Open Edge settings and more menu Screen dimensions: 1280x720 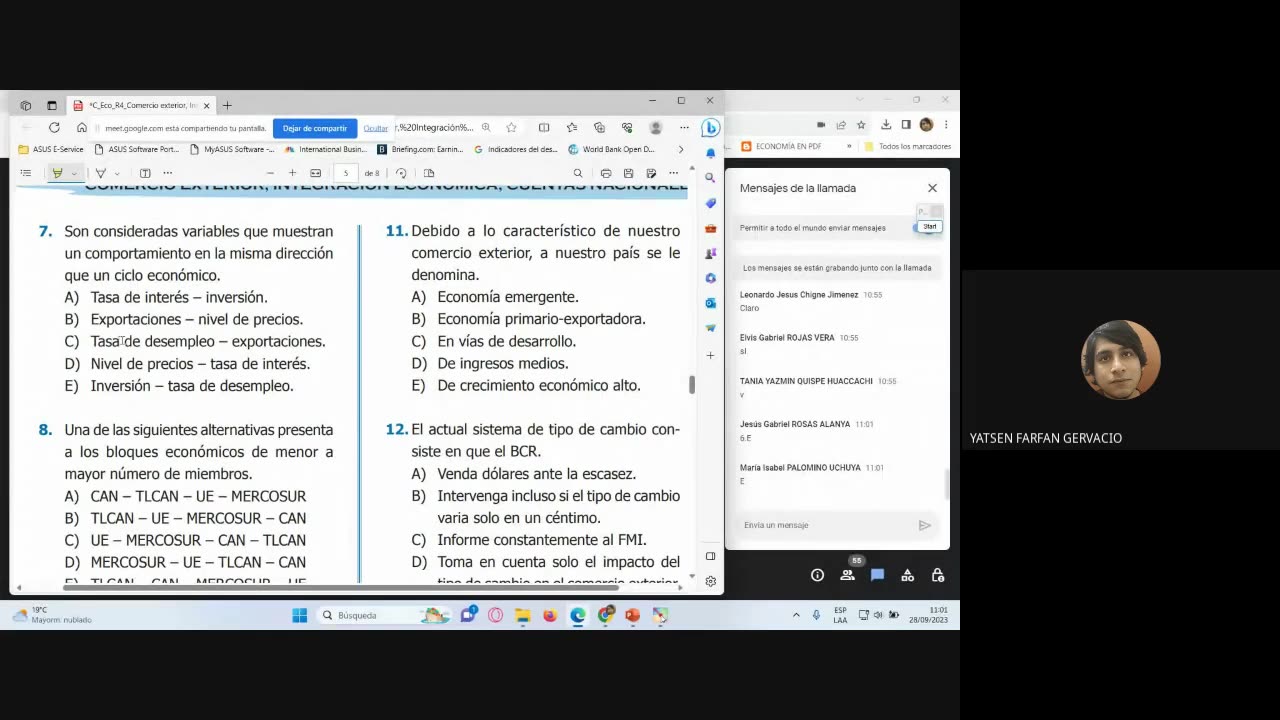[x=684, y=127]
